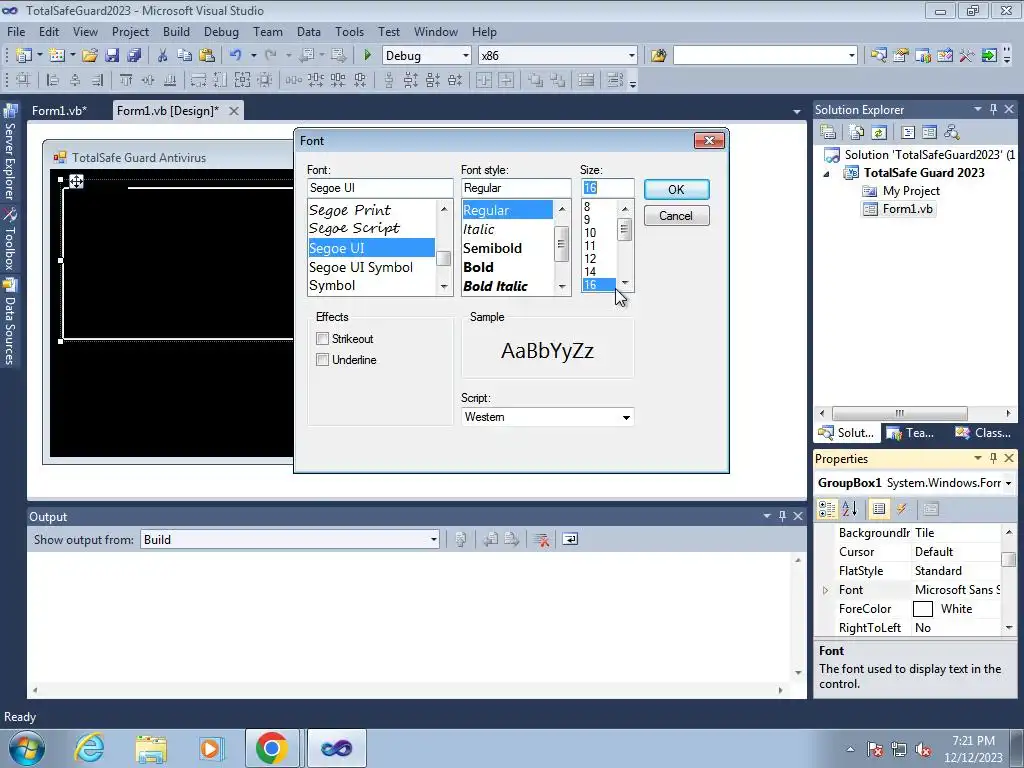The height and width of the screenshot is (768, 1024).
Task: Click Cancel in the Font dialog
Action: click(x=676, y=216)
